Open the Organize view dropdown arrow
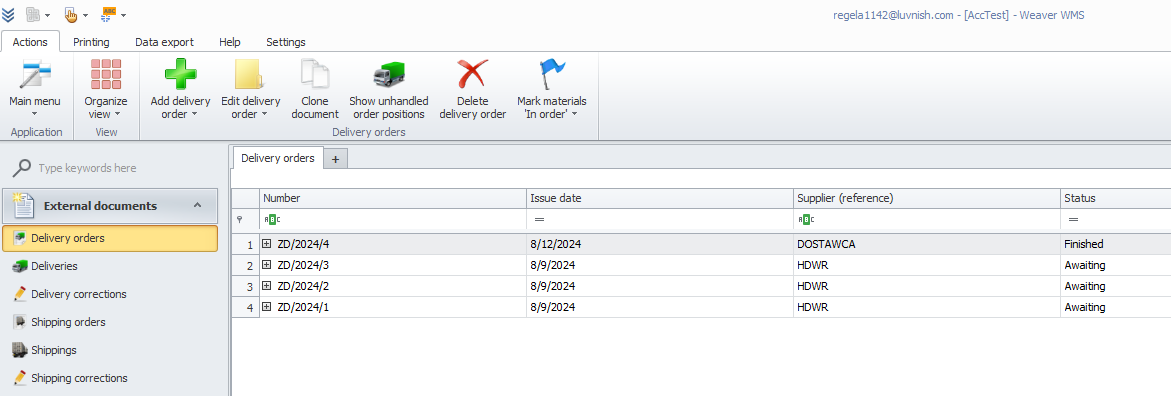 point(117,115)
